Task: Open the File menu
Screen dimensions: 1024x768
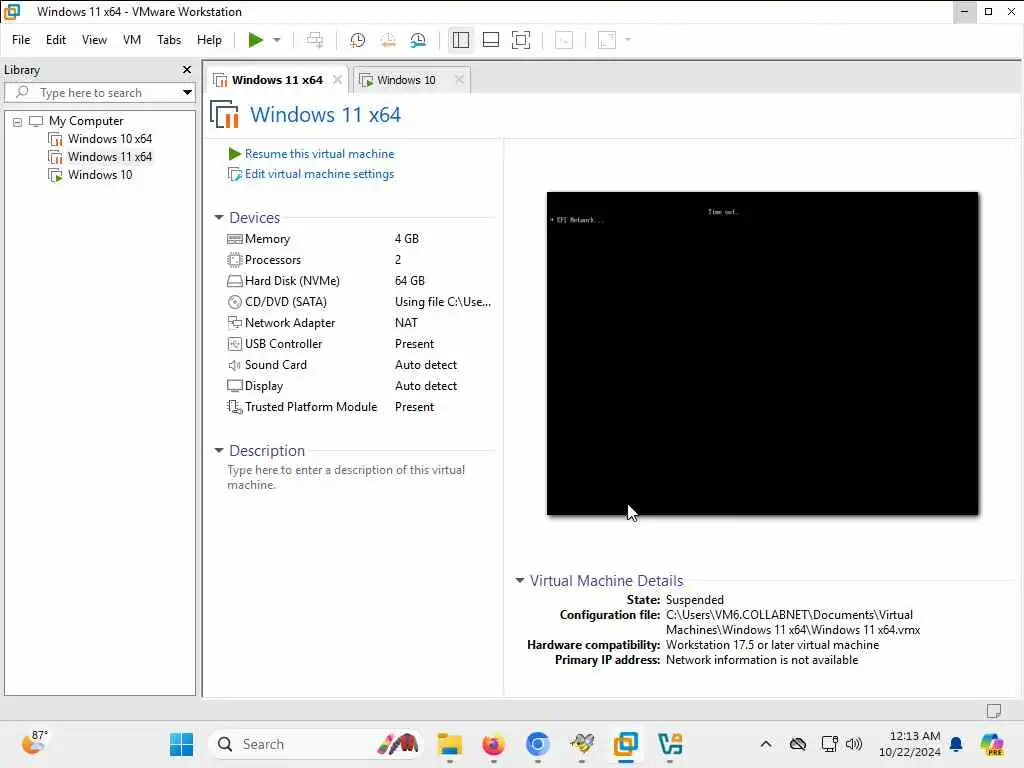Action: click(x=21, y=40)
